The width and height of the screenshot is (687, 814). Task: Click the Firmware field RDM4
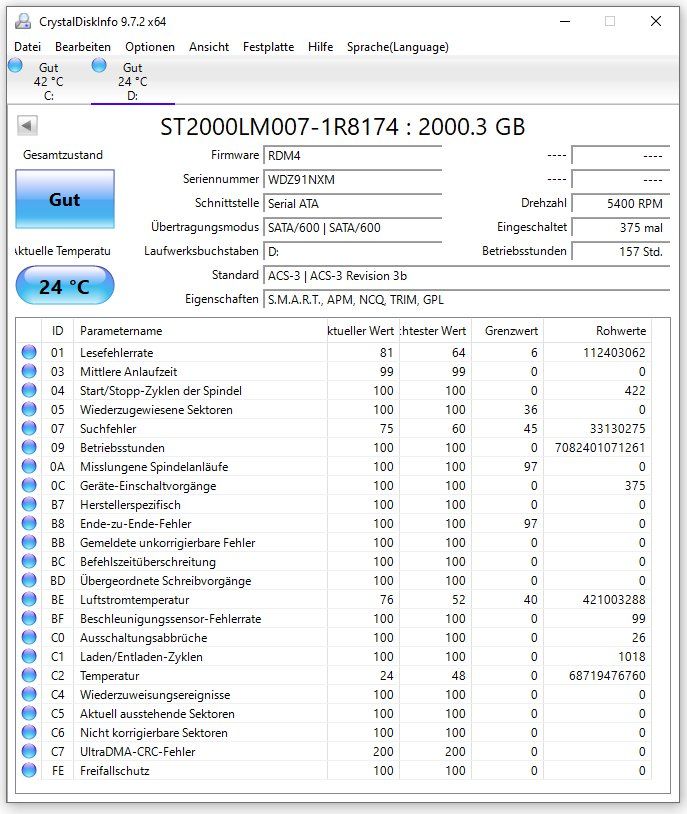pyautogui.click(x=353, y=155)
